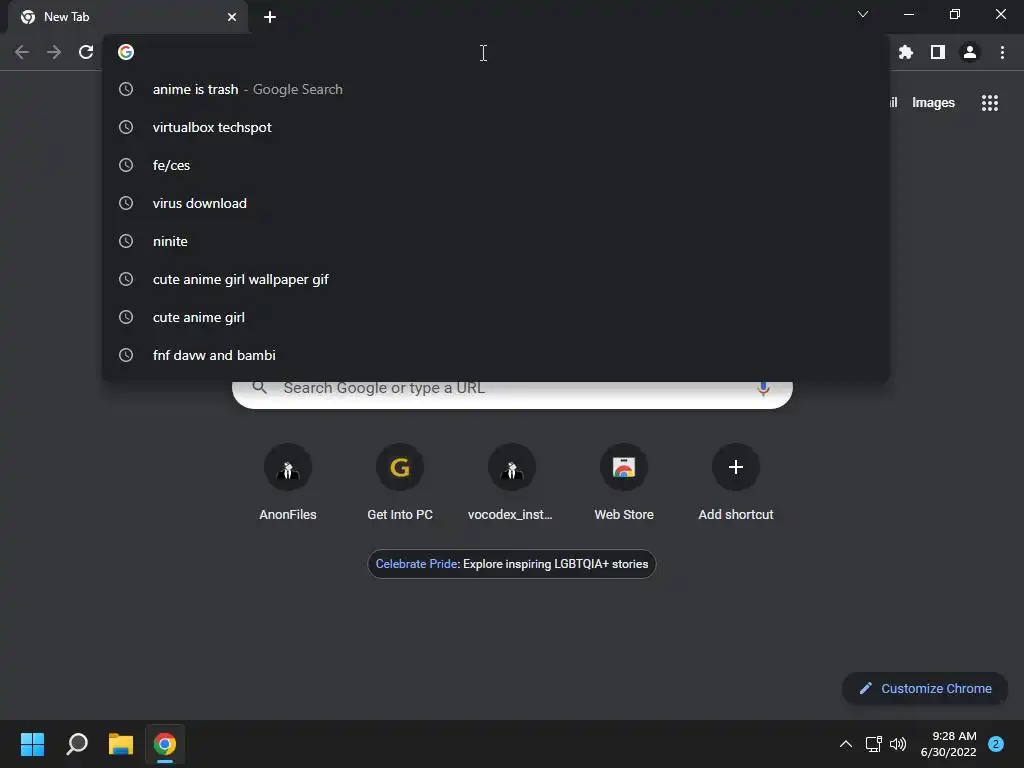Reload the current page
Viewport: 1024px width, 768px height.
pyautogui.click(x=86, y=52)
